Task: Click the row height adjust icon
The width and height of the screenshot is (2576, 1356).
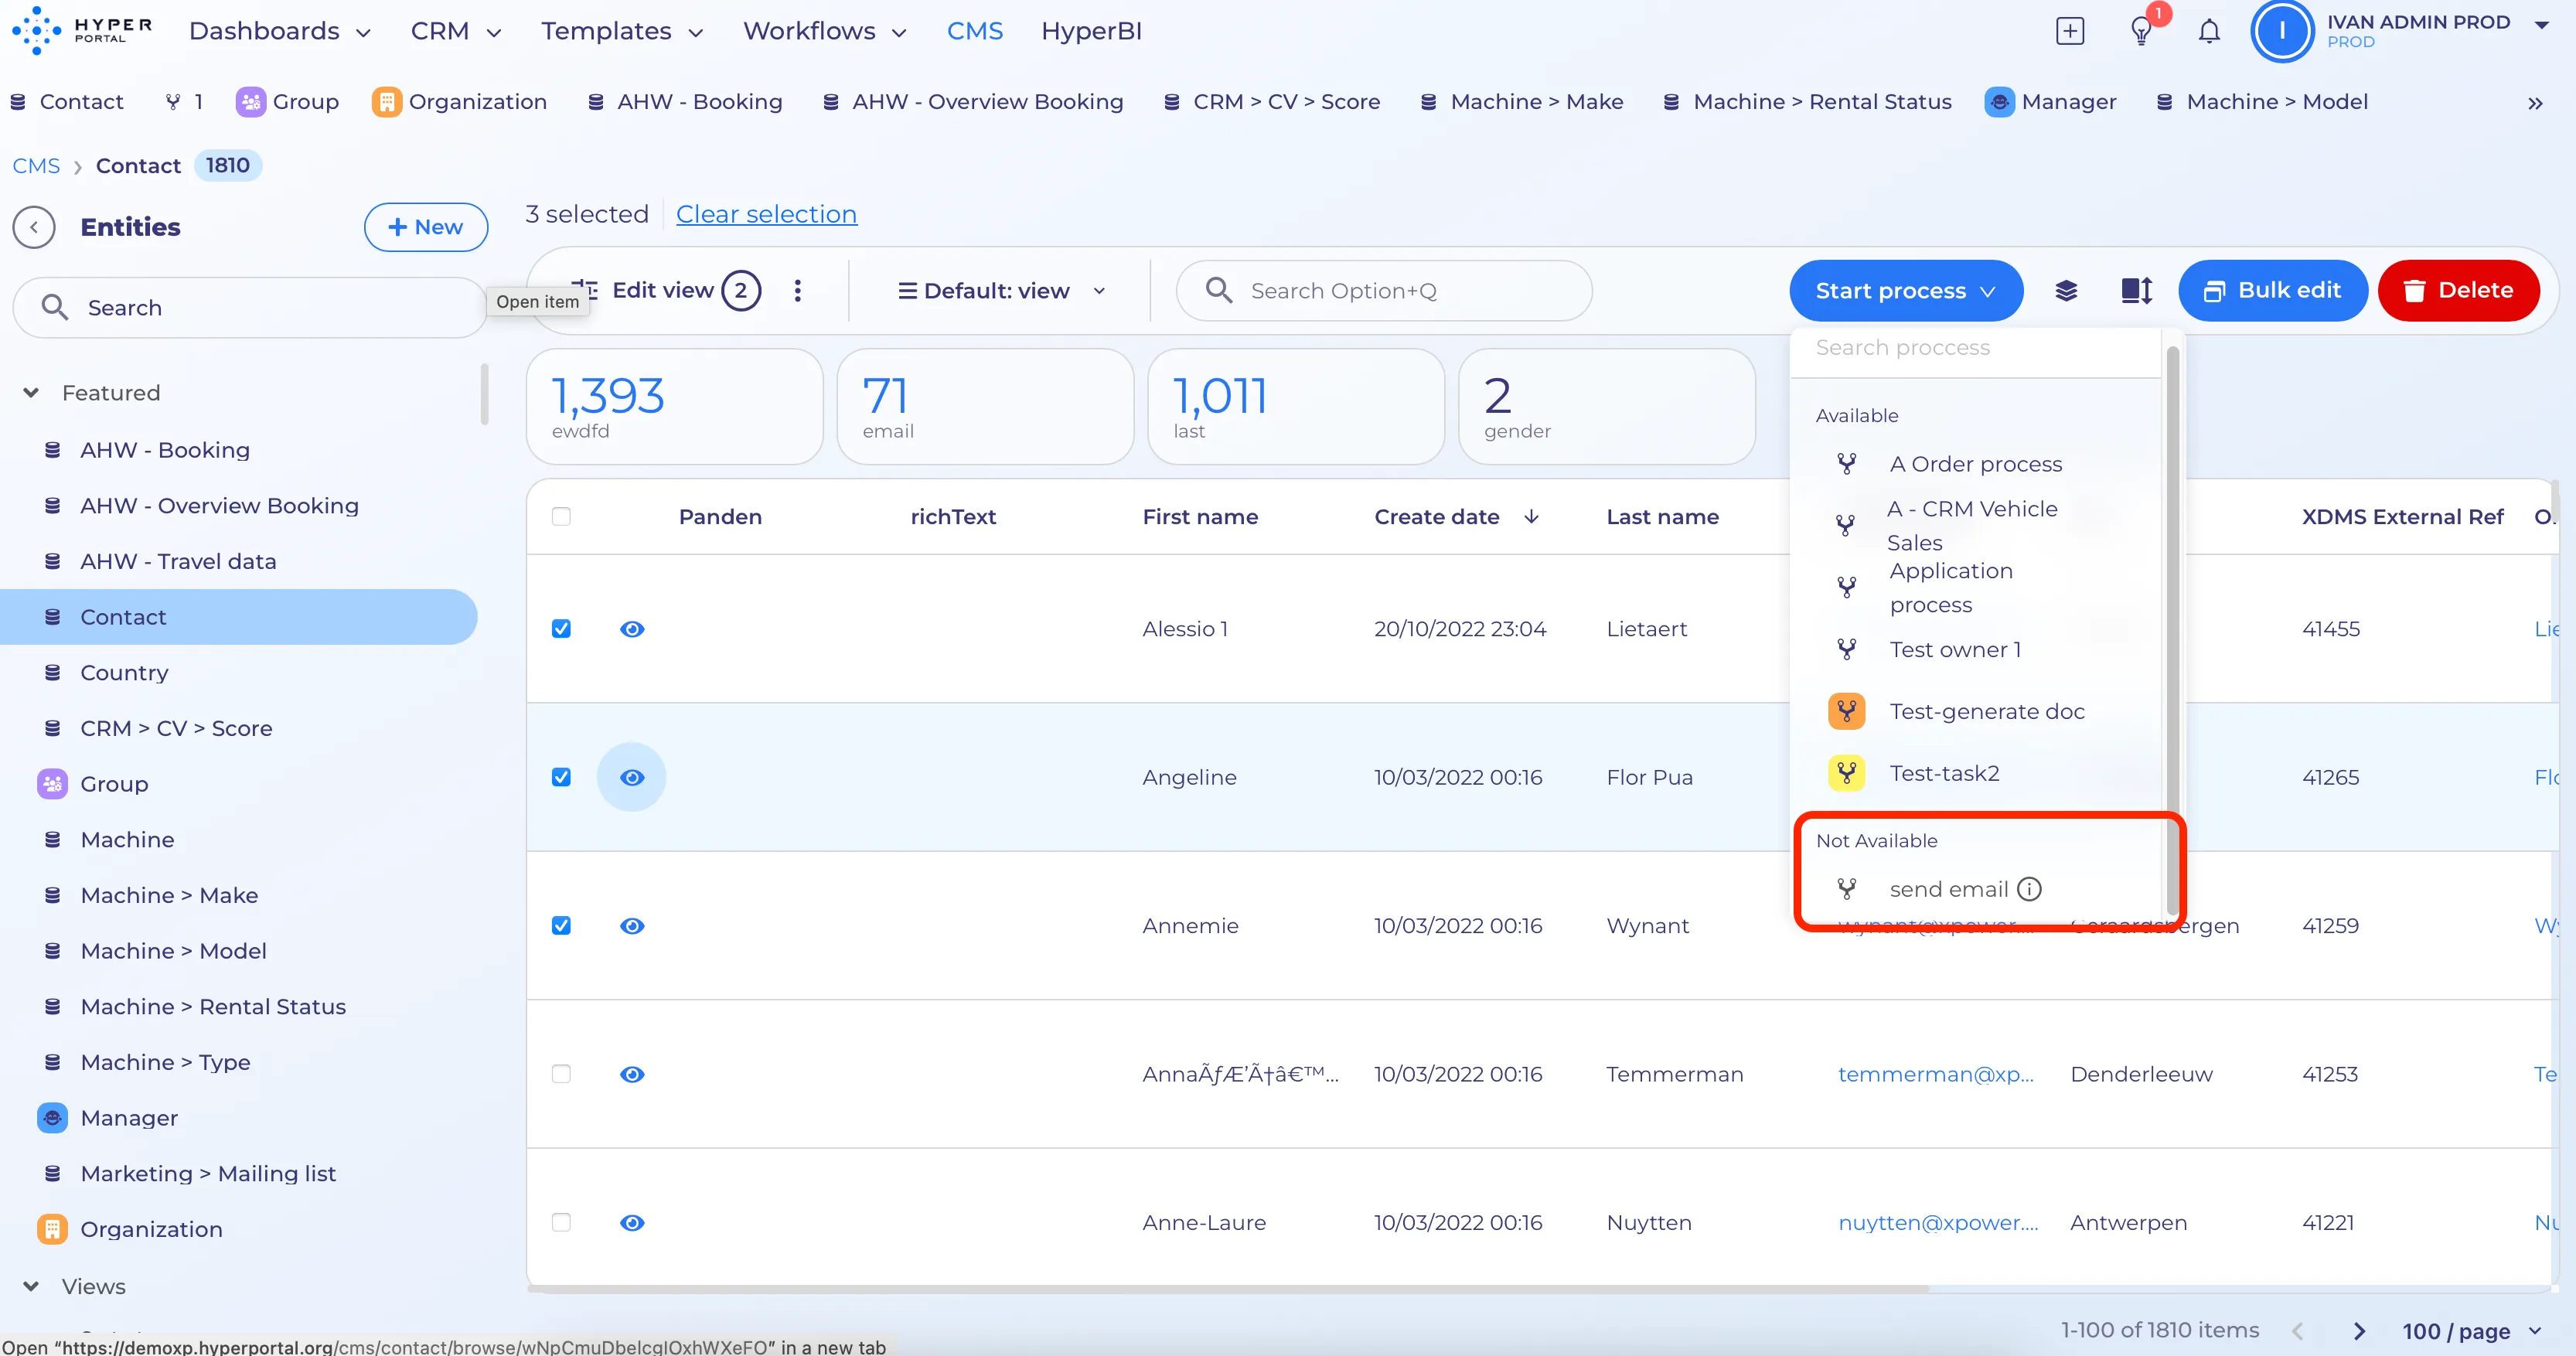Action: tap(2136, 290)
